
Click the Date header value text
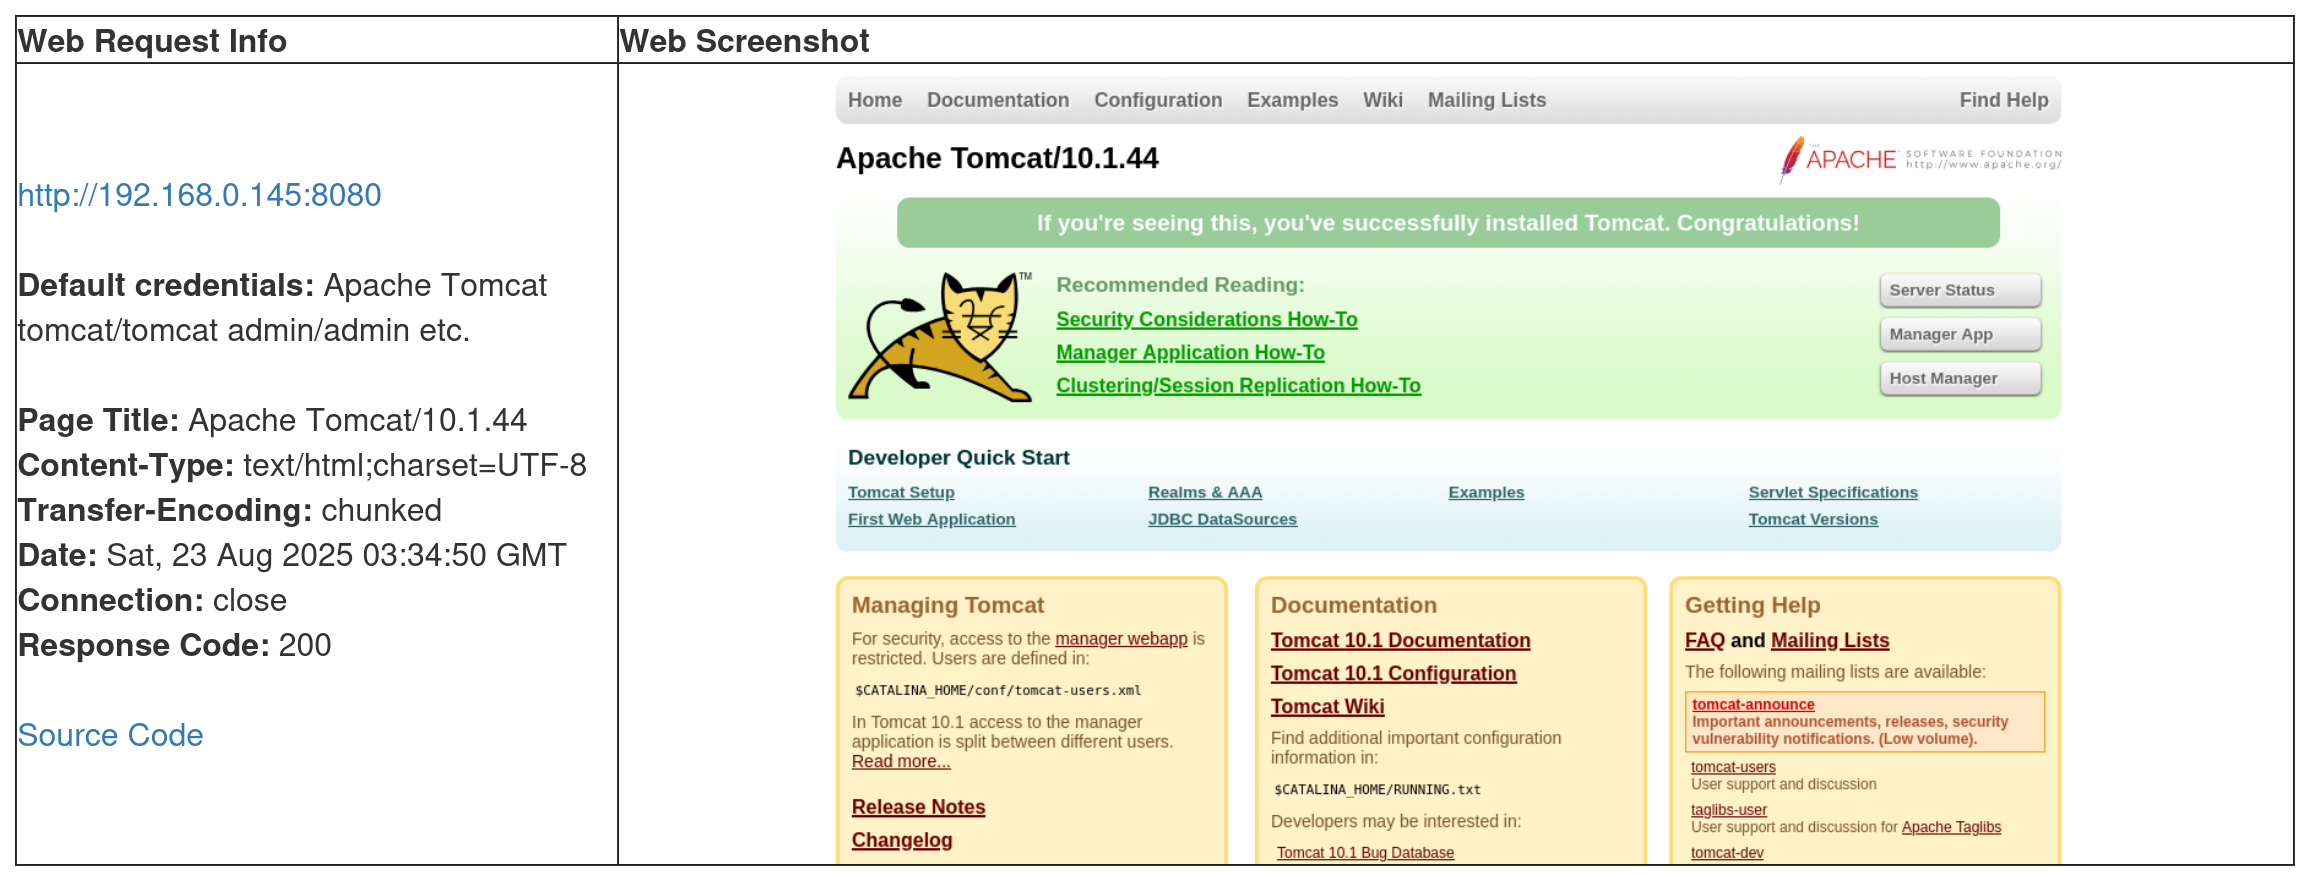coord(336,555)
